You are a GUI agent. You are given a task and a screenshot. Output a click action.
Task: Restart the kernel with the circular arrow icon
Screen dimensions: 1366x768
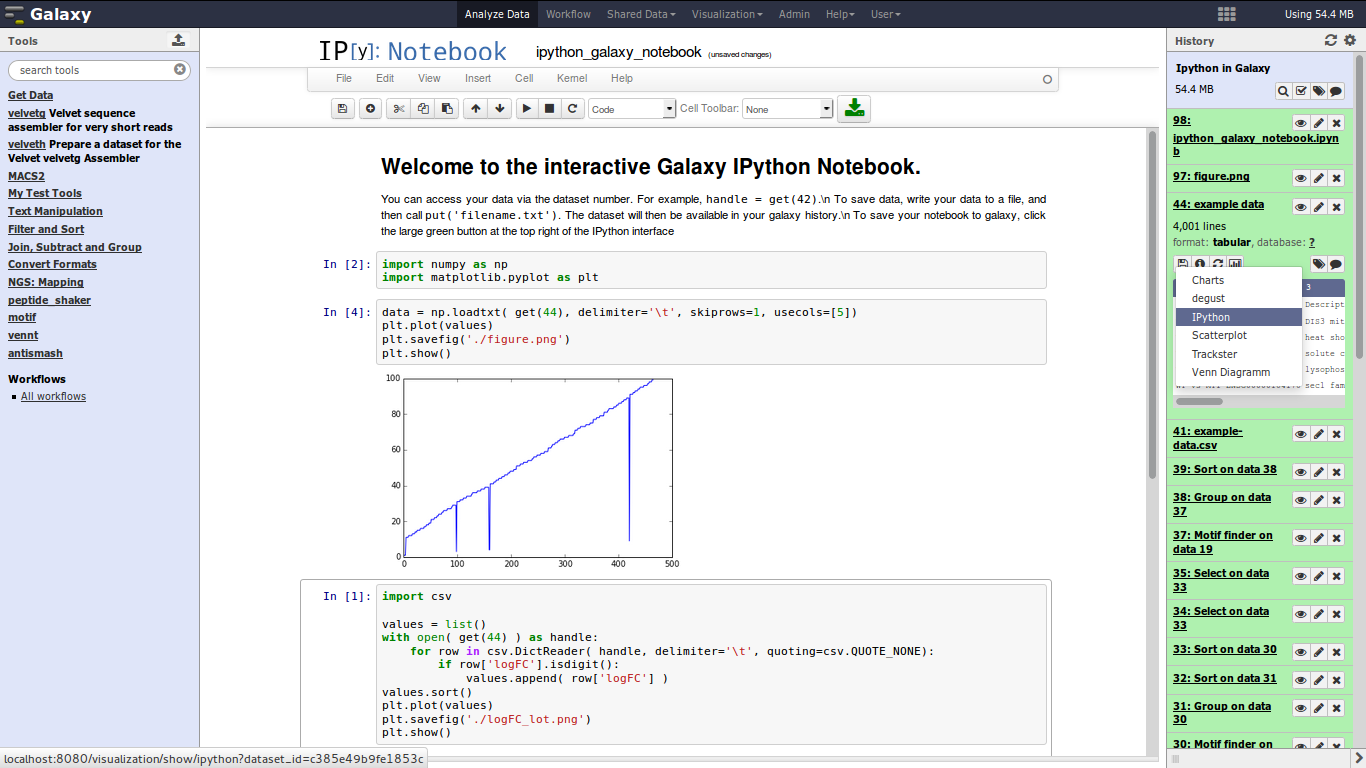[572, 108]
